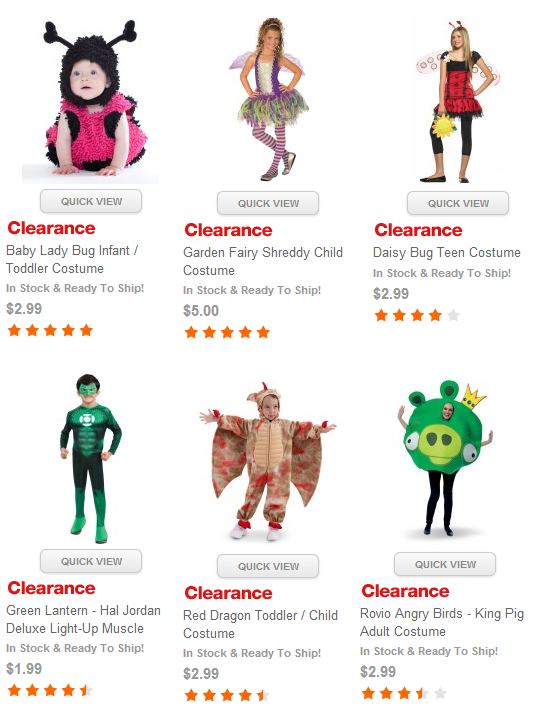
Task: Open the Garden Fairy Shreddy Child Costume link
Action: [x=263, y=261]
